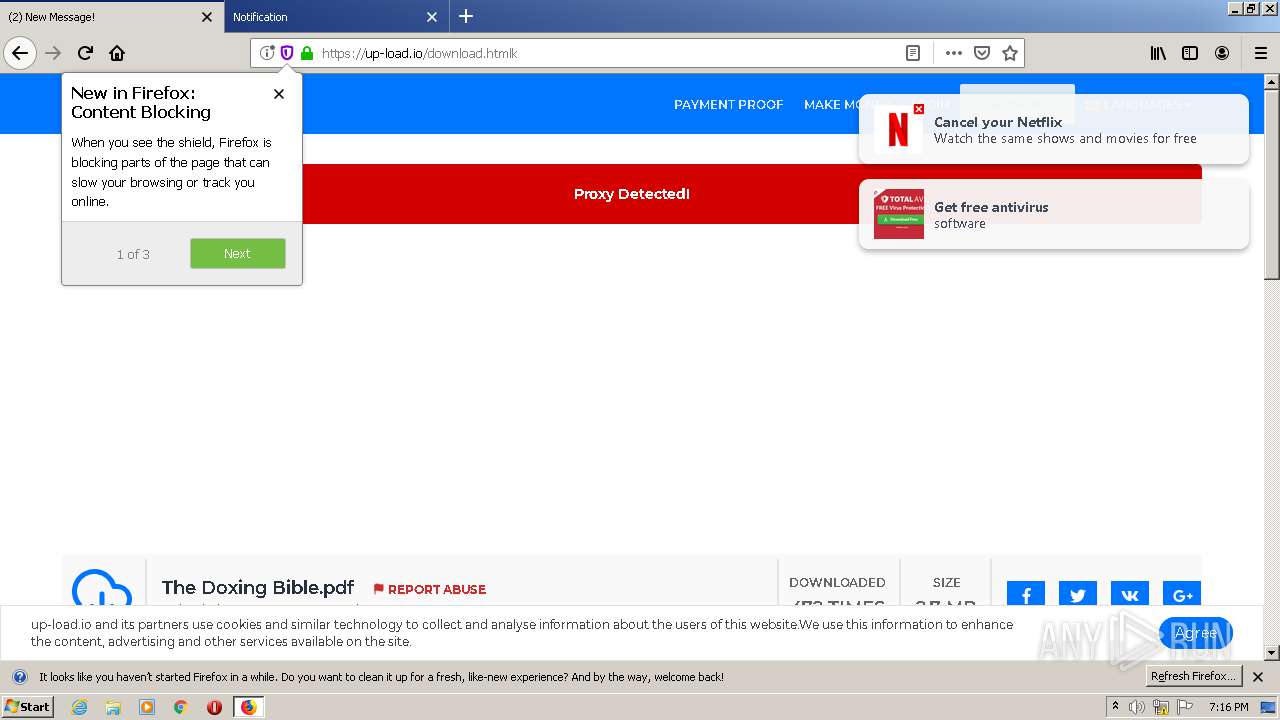1280x720 pixels.
Task: Open Firefox account icon
Action: coord(1222,53)
